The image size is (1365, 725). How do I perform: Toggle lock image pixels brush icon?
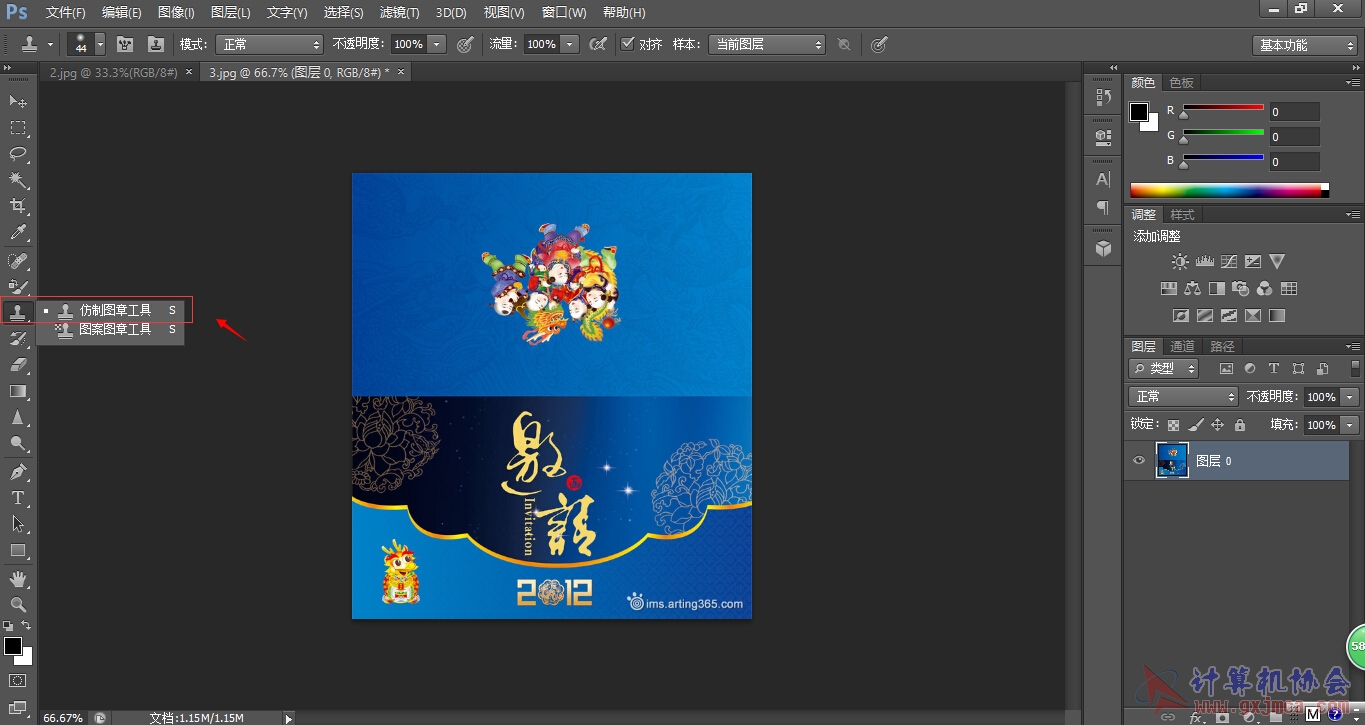click(x=1196, y=425)
